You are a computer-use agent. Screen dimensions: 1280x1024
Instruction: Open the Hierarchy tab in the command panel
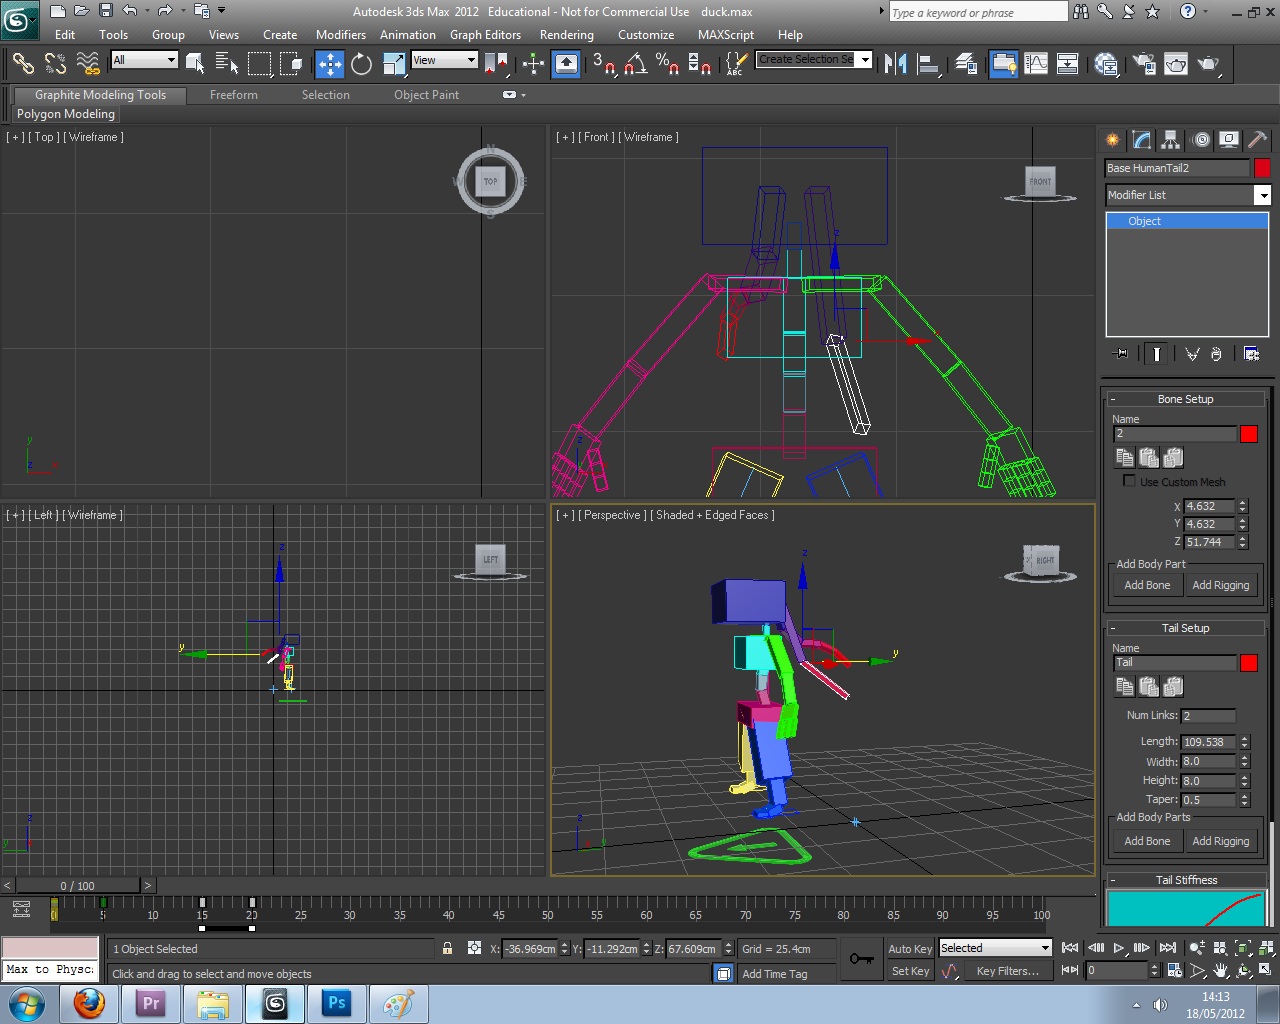(x=1170, y=140)
